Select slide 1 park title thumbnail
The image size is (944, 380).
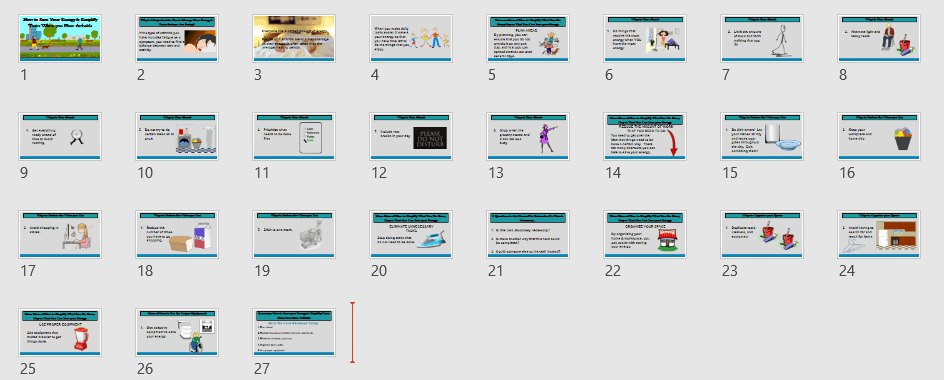point(60,39)
